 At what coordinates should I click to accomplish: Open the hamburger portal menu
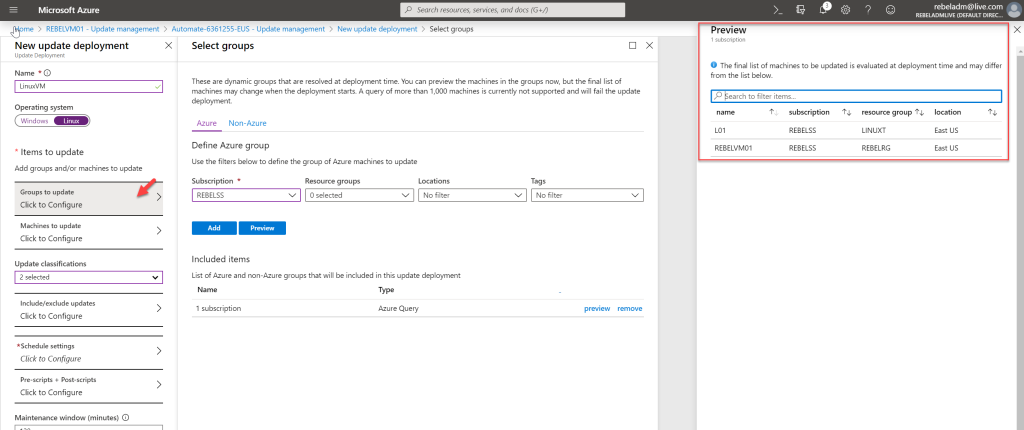point(14,9)
